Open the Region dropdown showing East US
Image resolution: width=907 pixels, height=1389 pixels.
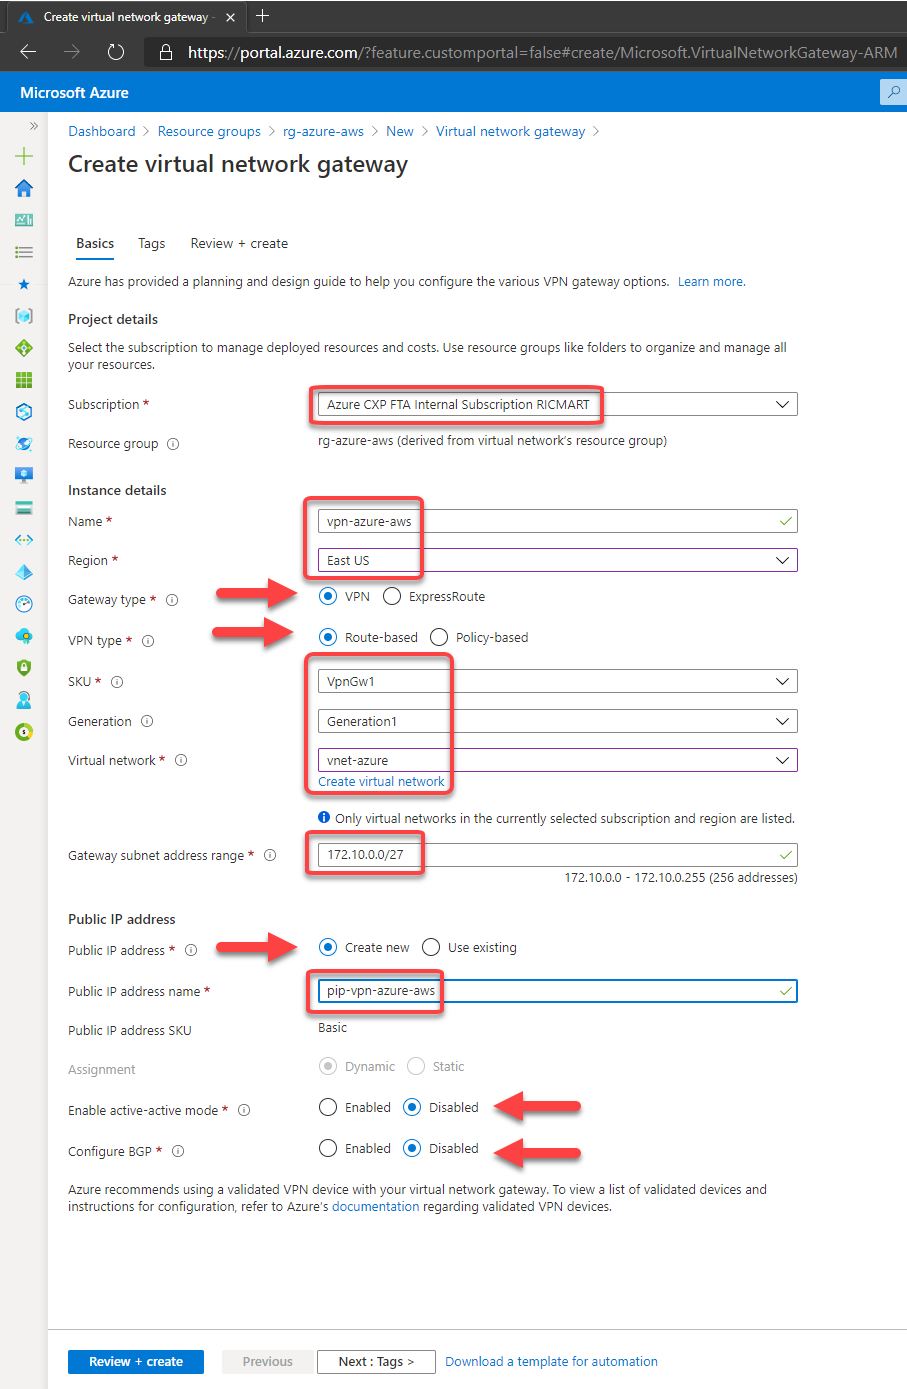[x=557, y=560]
